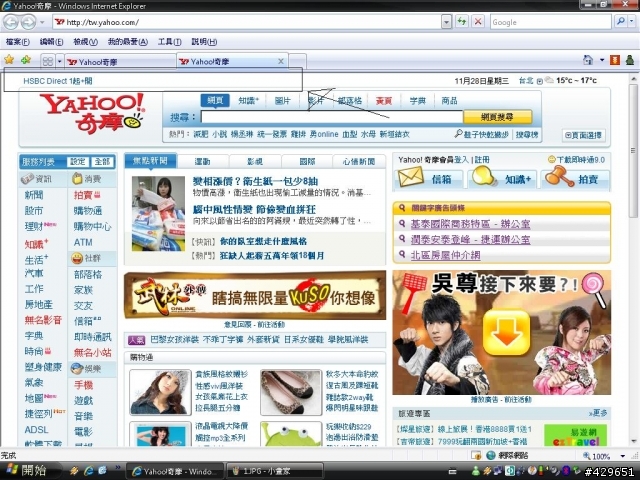This screenshot has height=480, width=640.
Task: Click the green Messenger person toolbar icon
Action: pos(630,60)
